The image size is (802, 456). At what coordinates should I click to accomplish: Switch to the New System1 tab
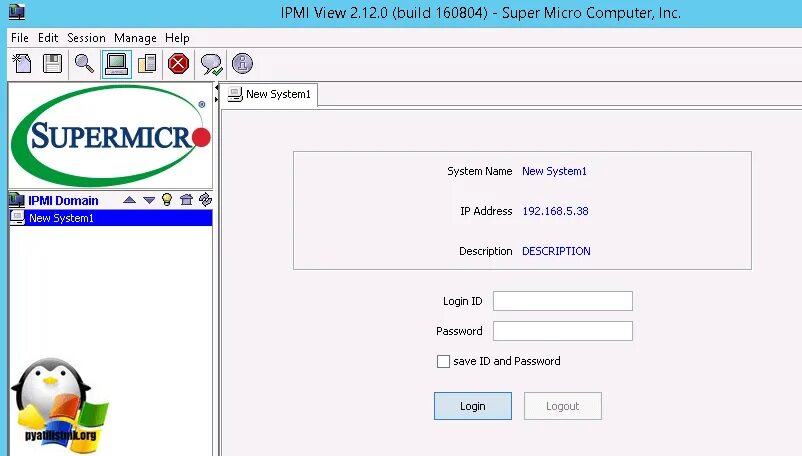pyautogui.click(x=269, y=95)
